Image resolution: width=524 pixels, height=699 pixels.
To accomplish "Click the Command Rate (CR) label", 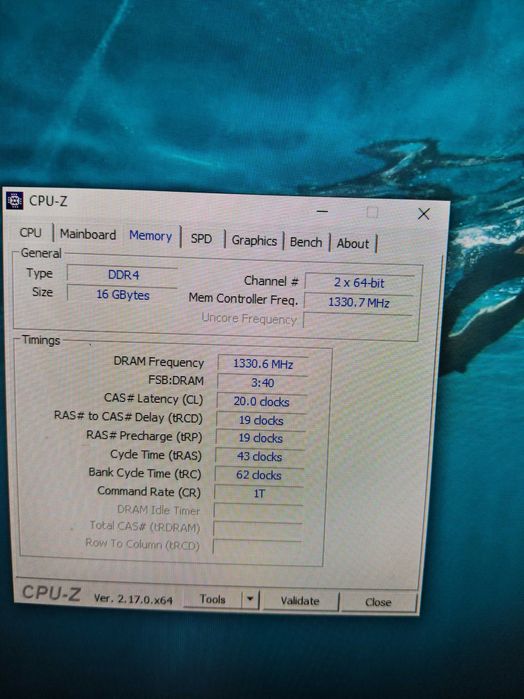I will pyautogui.click(x=149, y=492).
